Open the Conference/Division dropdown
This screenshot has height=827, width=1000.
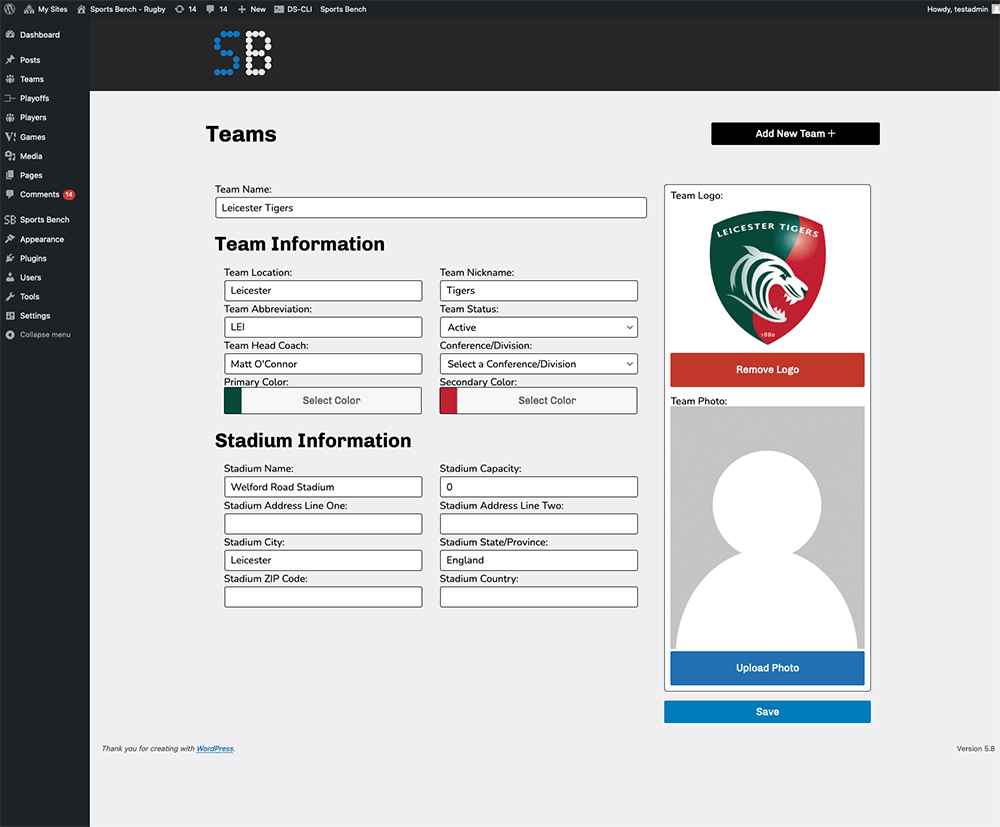pos(538,364)
